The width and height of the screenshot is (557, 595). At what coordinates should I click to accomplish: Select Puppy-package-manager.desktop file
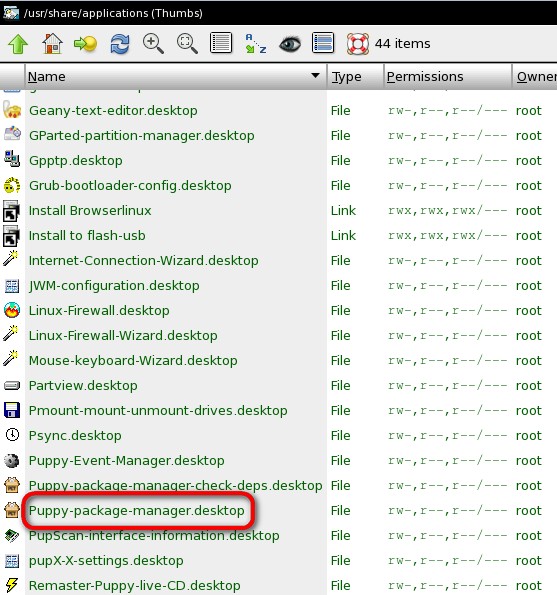tap(137, 511)
